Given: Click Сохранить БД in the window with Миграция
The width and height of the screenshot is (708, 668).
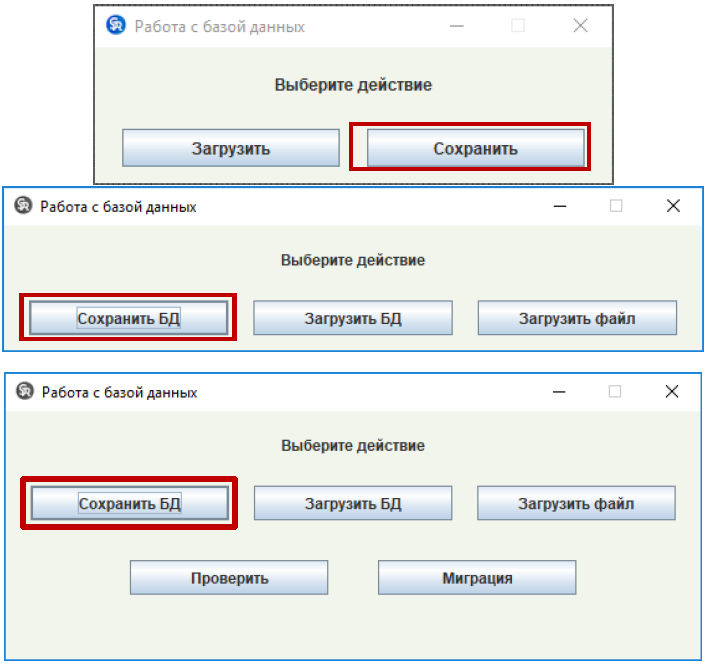Looking at the screenshot, I should click(x=129, y=503).
